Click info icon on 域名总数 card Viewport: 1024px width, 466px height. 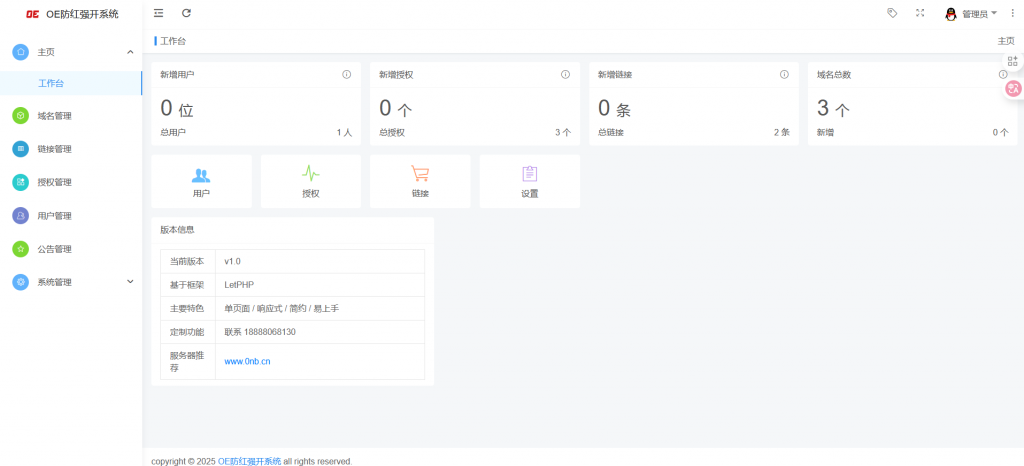click(x=1003, y=74)
